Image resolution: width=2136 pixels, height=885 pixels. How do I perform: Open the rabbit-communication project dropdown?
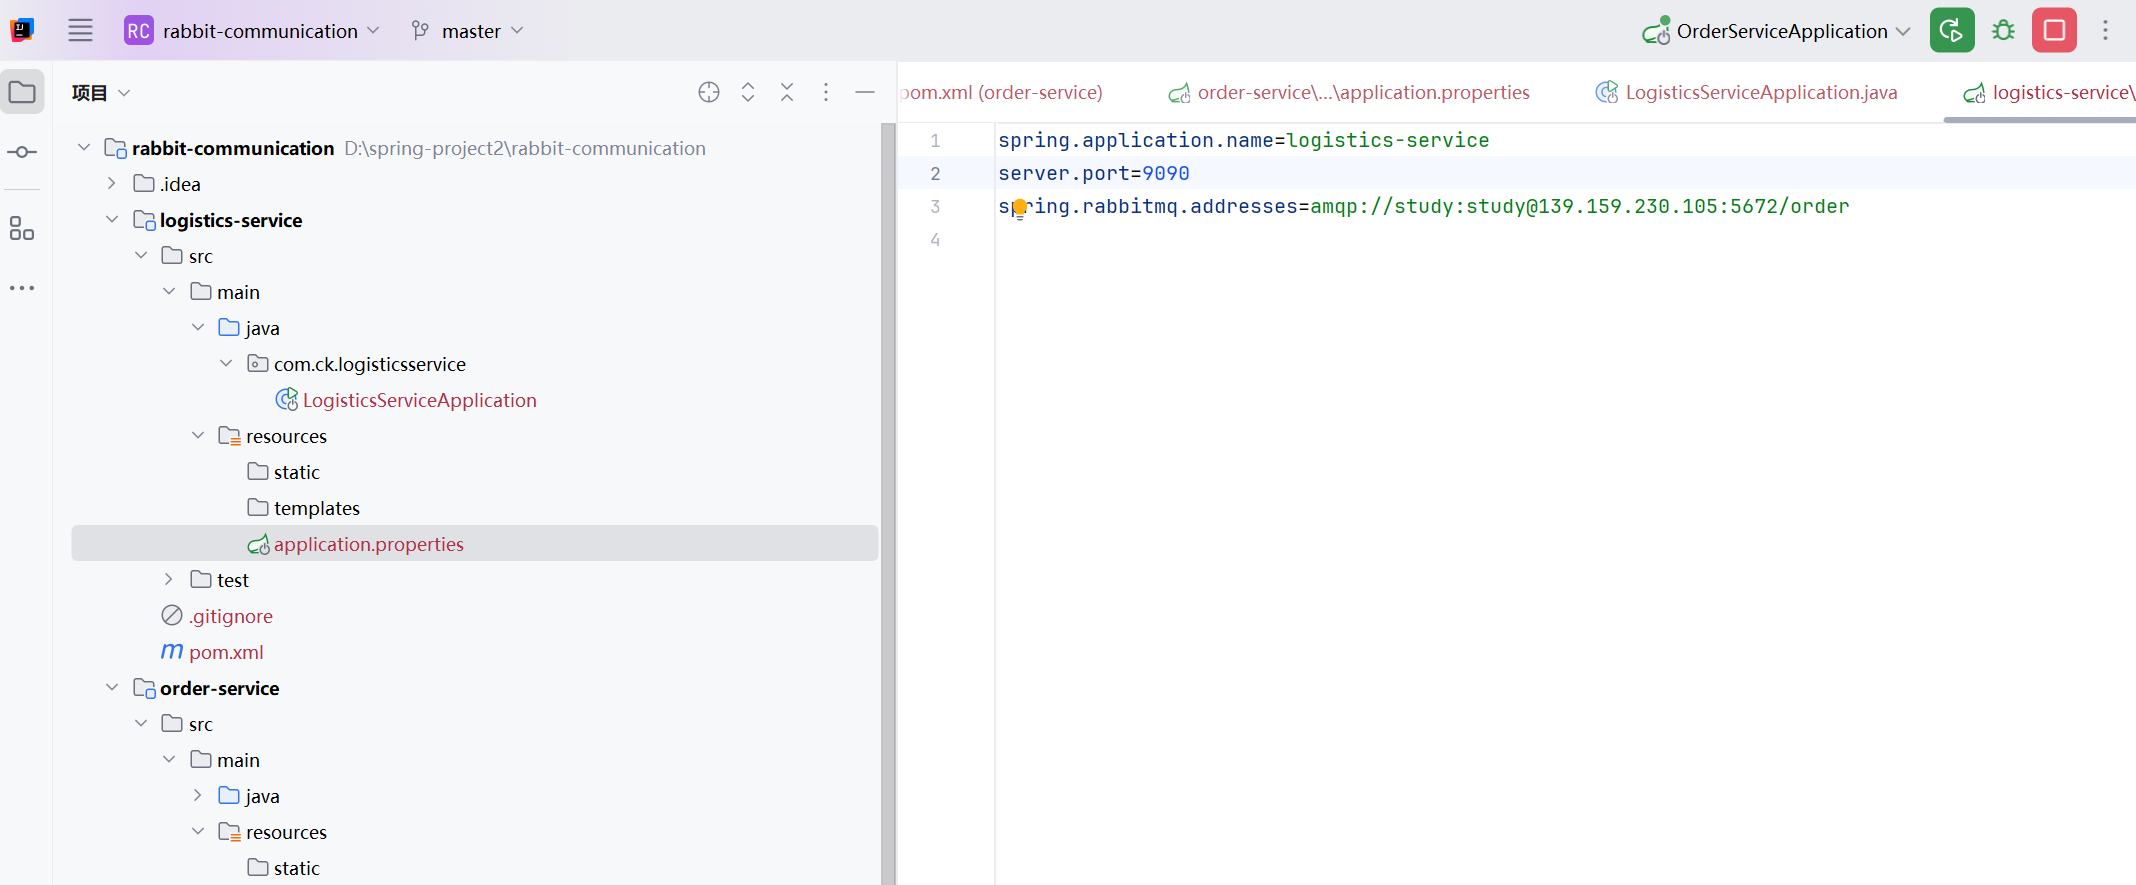pyautogui.click(x=252, y=30)
